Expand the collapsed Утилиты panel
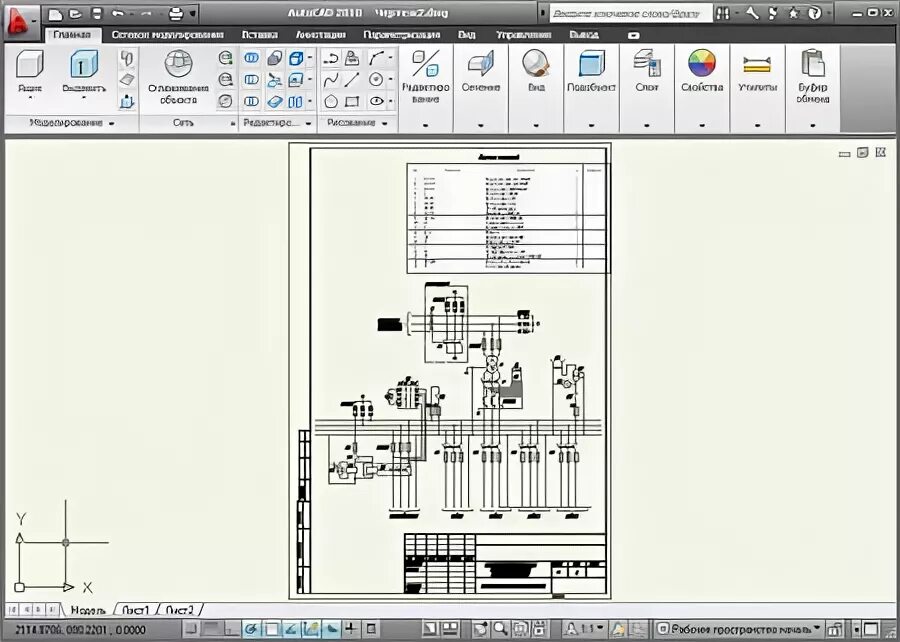This screenshot has width=900, height=642. coord(757,88)
